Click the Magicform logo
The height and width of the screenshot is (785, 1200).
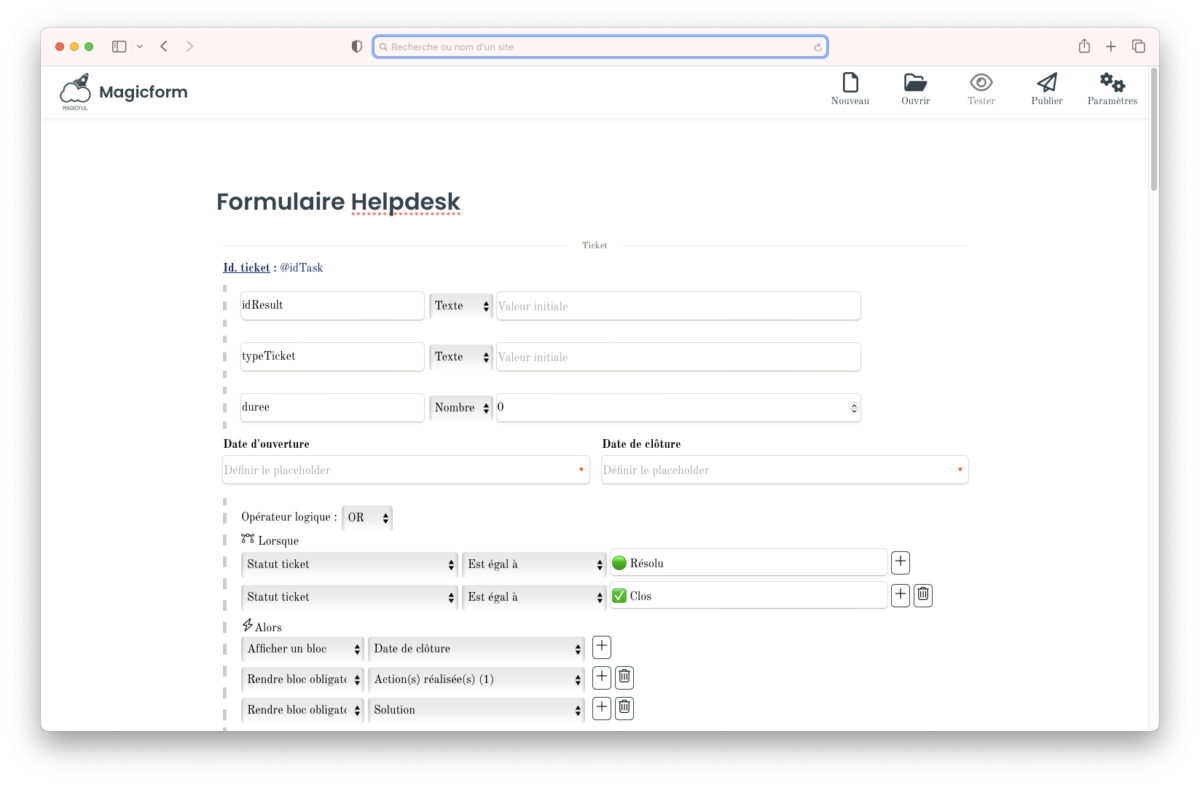(x=124, y=93)
